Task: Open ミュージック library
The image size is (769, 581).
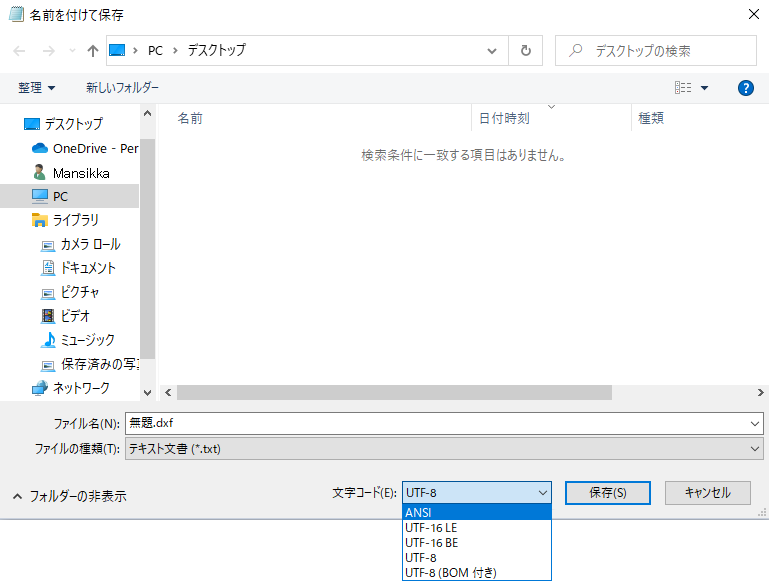Action: pyautogui.click(x=78, y=339)
